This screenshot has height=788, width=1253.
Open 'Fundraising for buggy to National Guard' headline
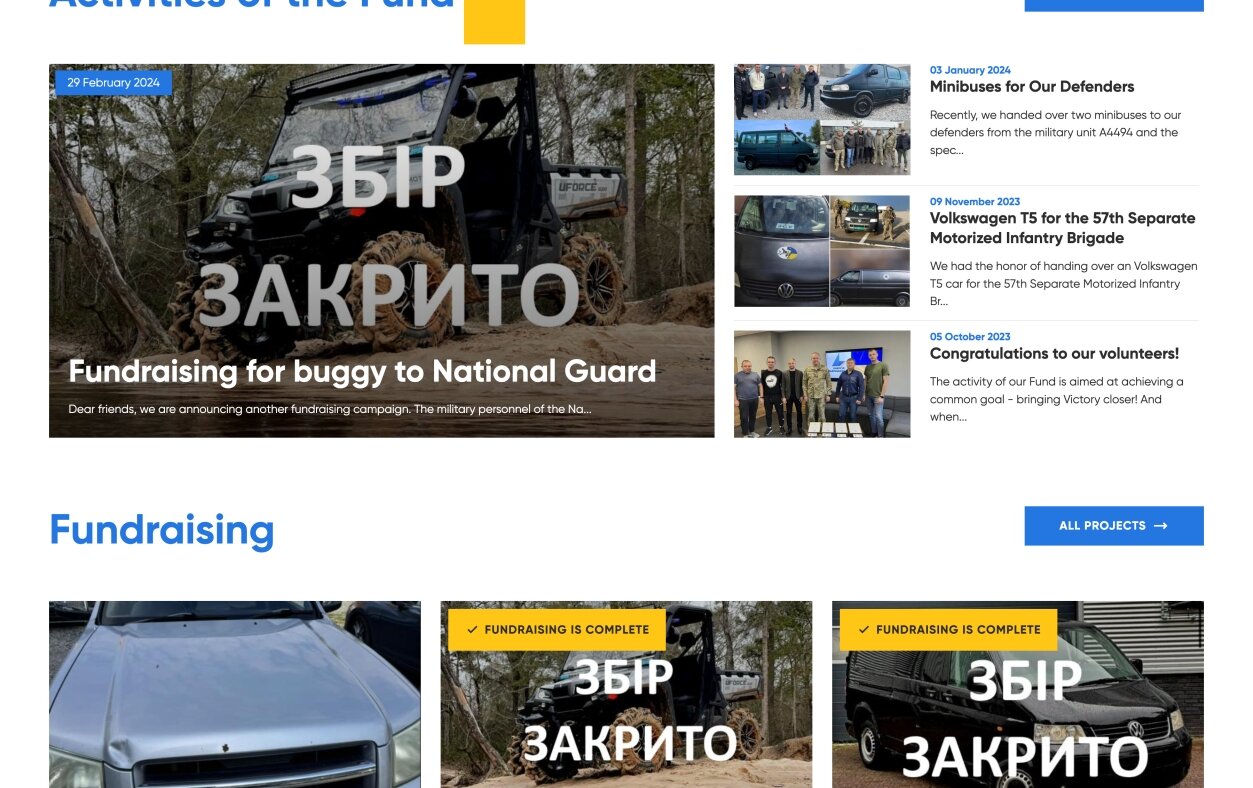[362, 372]
